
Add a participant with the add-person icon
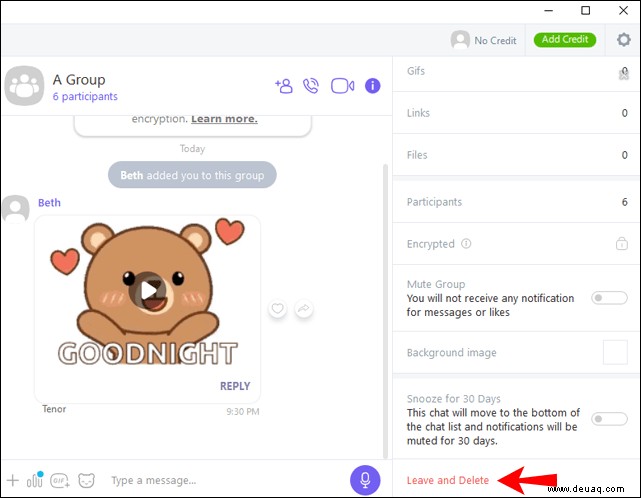point(284,86)
